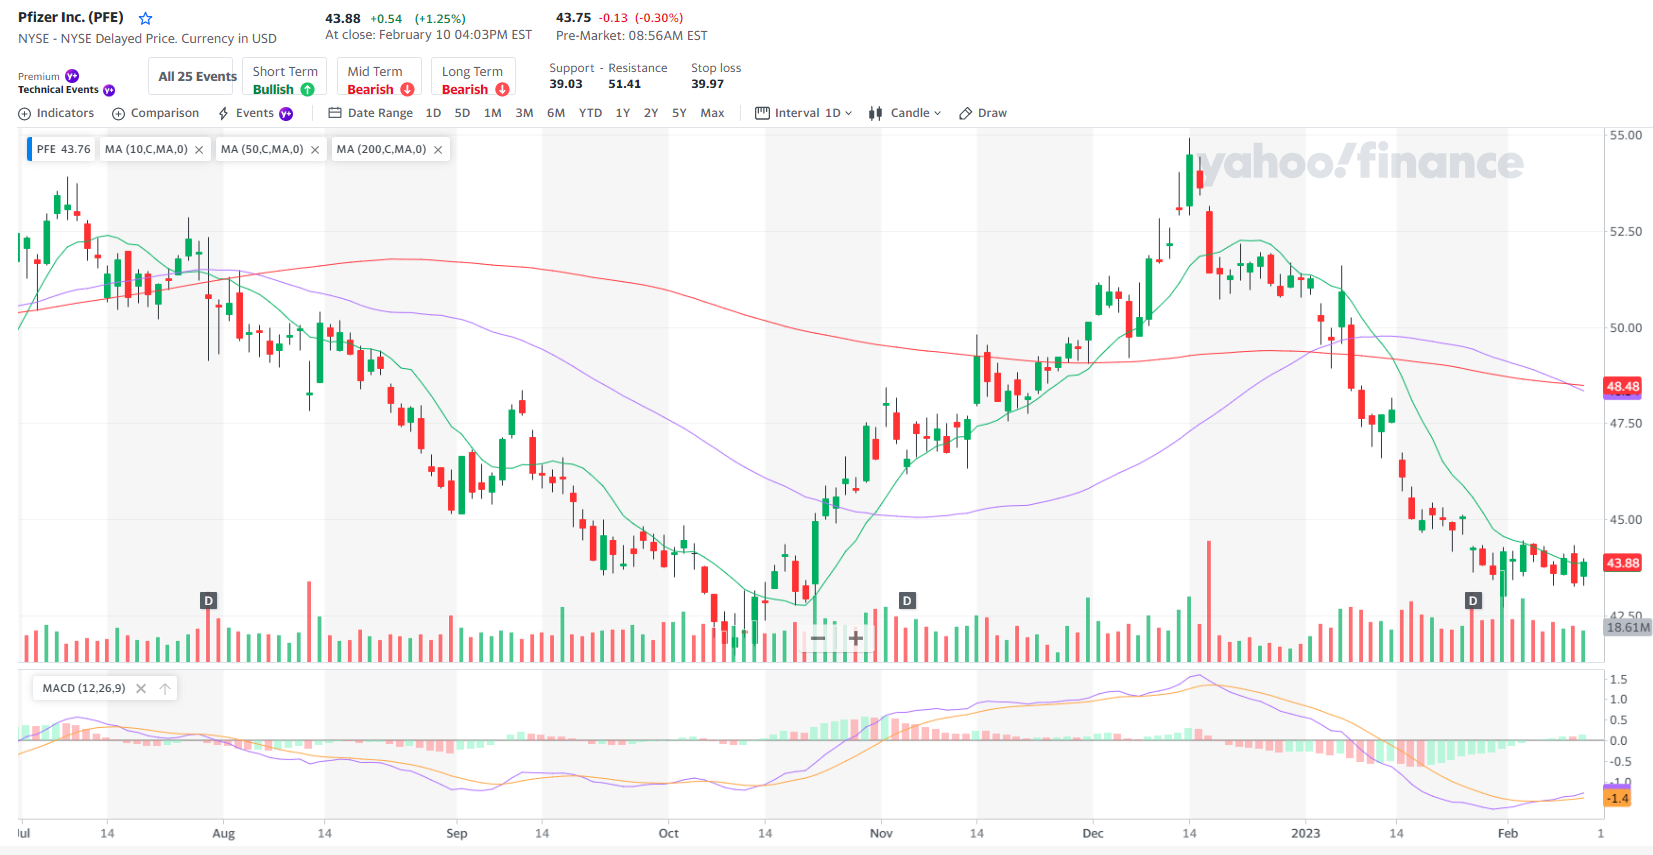This screenshot has height=855, width=1653.
Task: Click Mid Term Bearish down arrow
Action: pyautogui.click(x=407, y=90)
